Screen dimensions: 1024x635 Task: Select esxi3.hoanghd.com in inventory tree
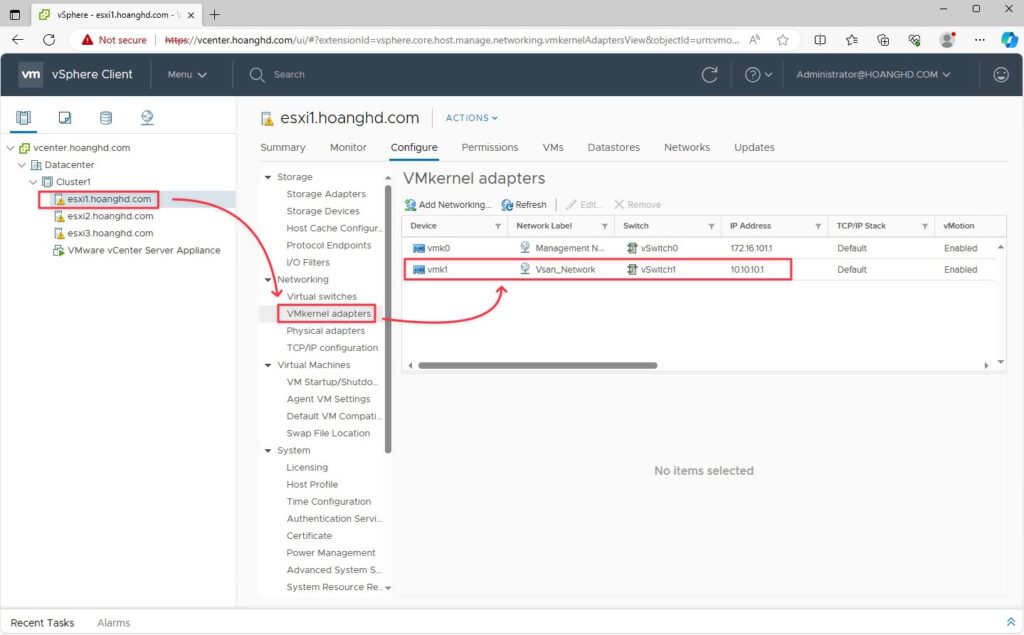pyautogui.click(x=110, y=233)
